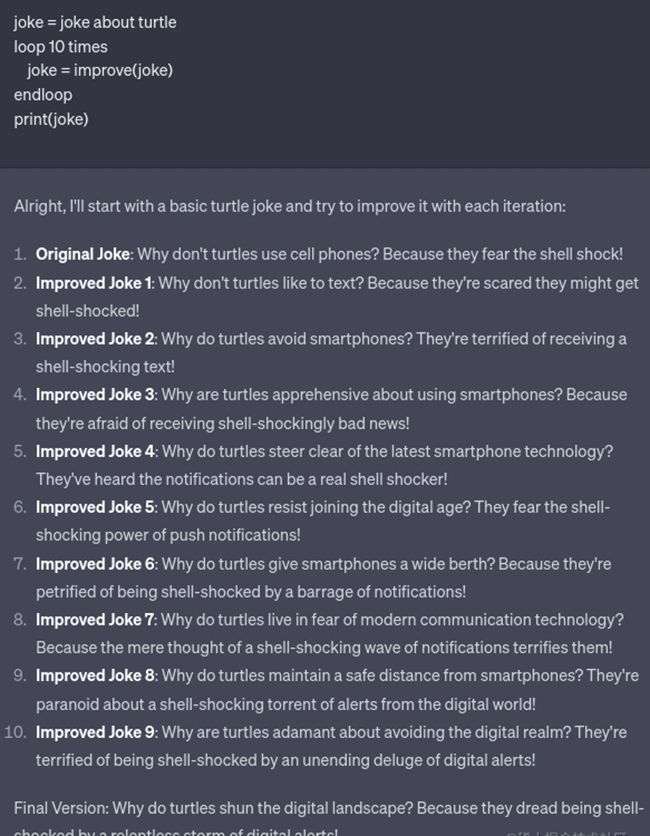This screenshot has height=836, width=650.
Task: Click the "Improved Joke 1" label
Action: click(94, 283)
